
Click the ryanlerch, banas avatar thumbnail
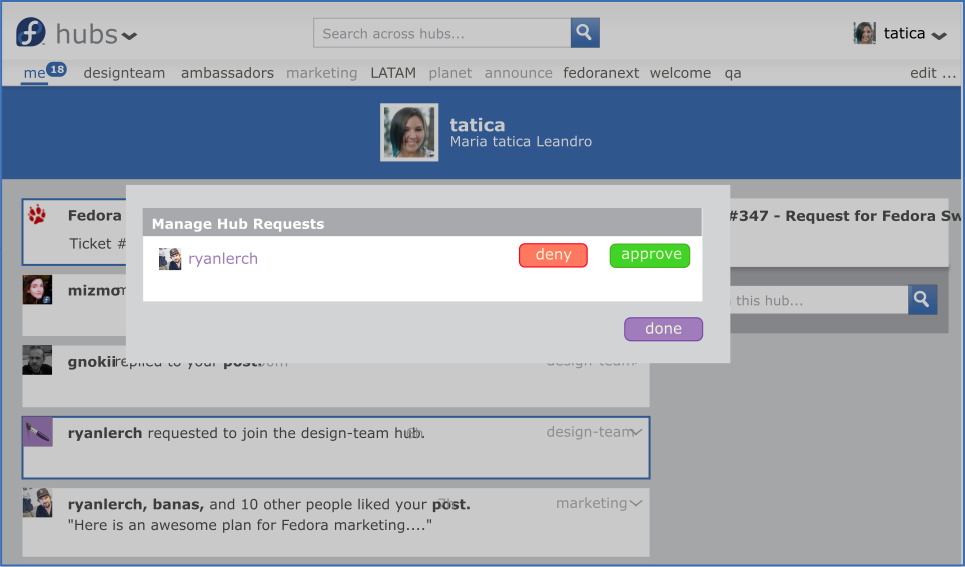point(37,502)
